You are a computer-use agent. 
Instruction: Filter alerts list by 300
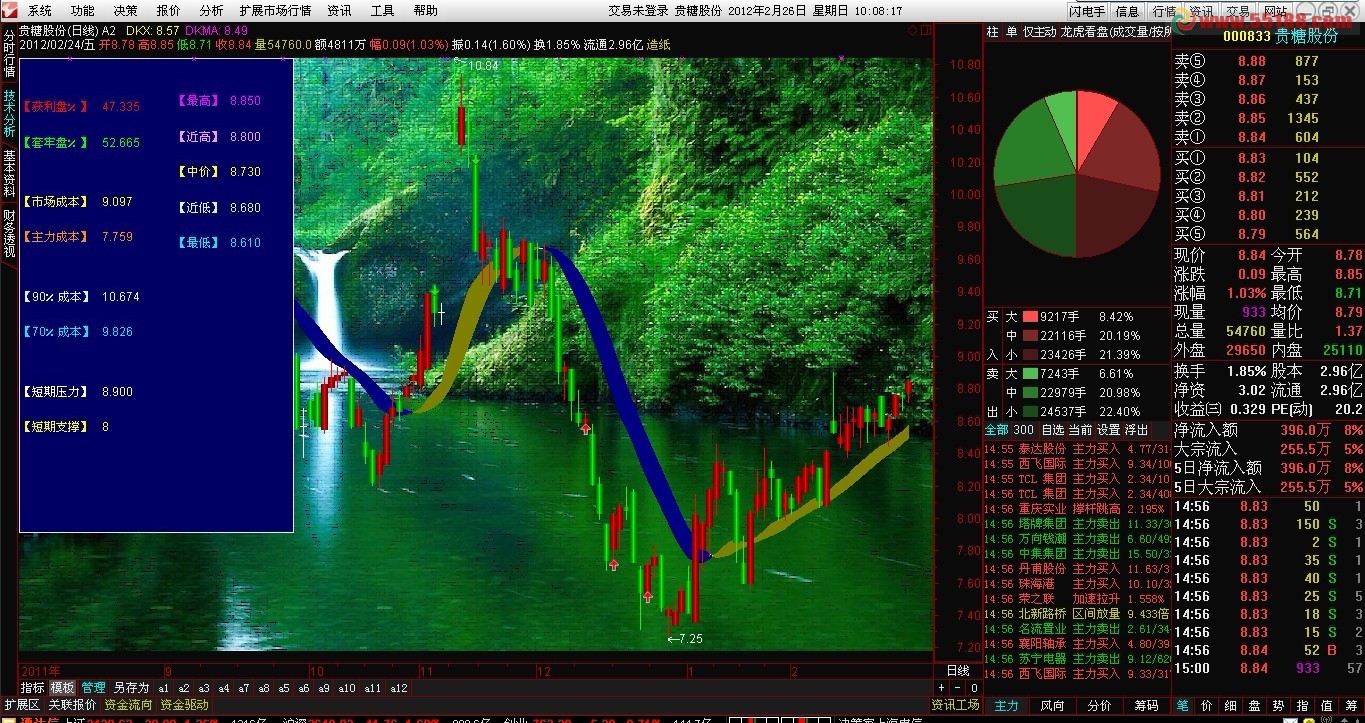click(x=1023, y=429)
